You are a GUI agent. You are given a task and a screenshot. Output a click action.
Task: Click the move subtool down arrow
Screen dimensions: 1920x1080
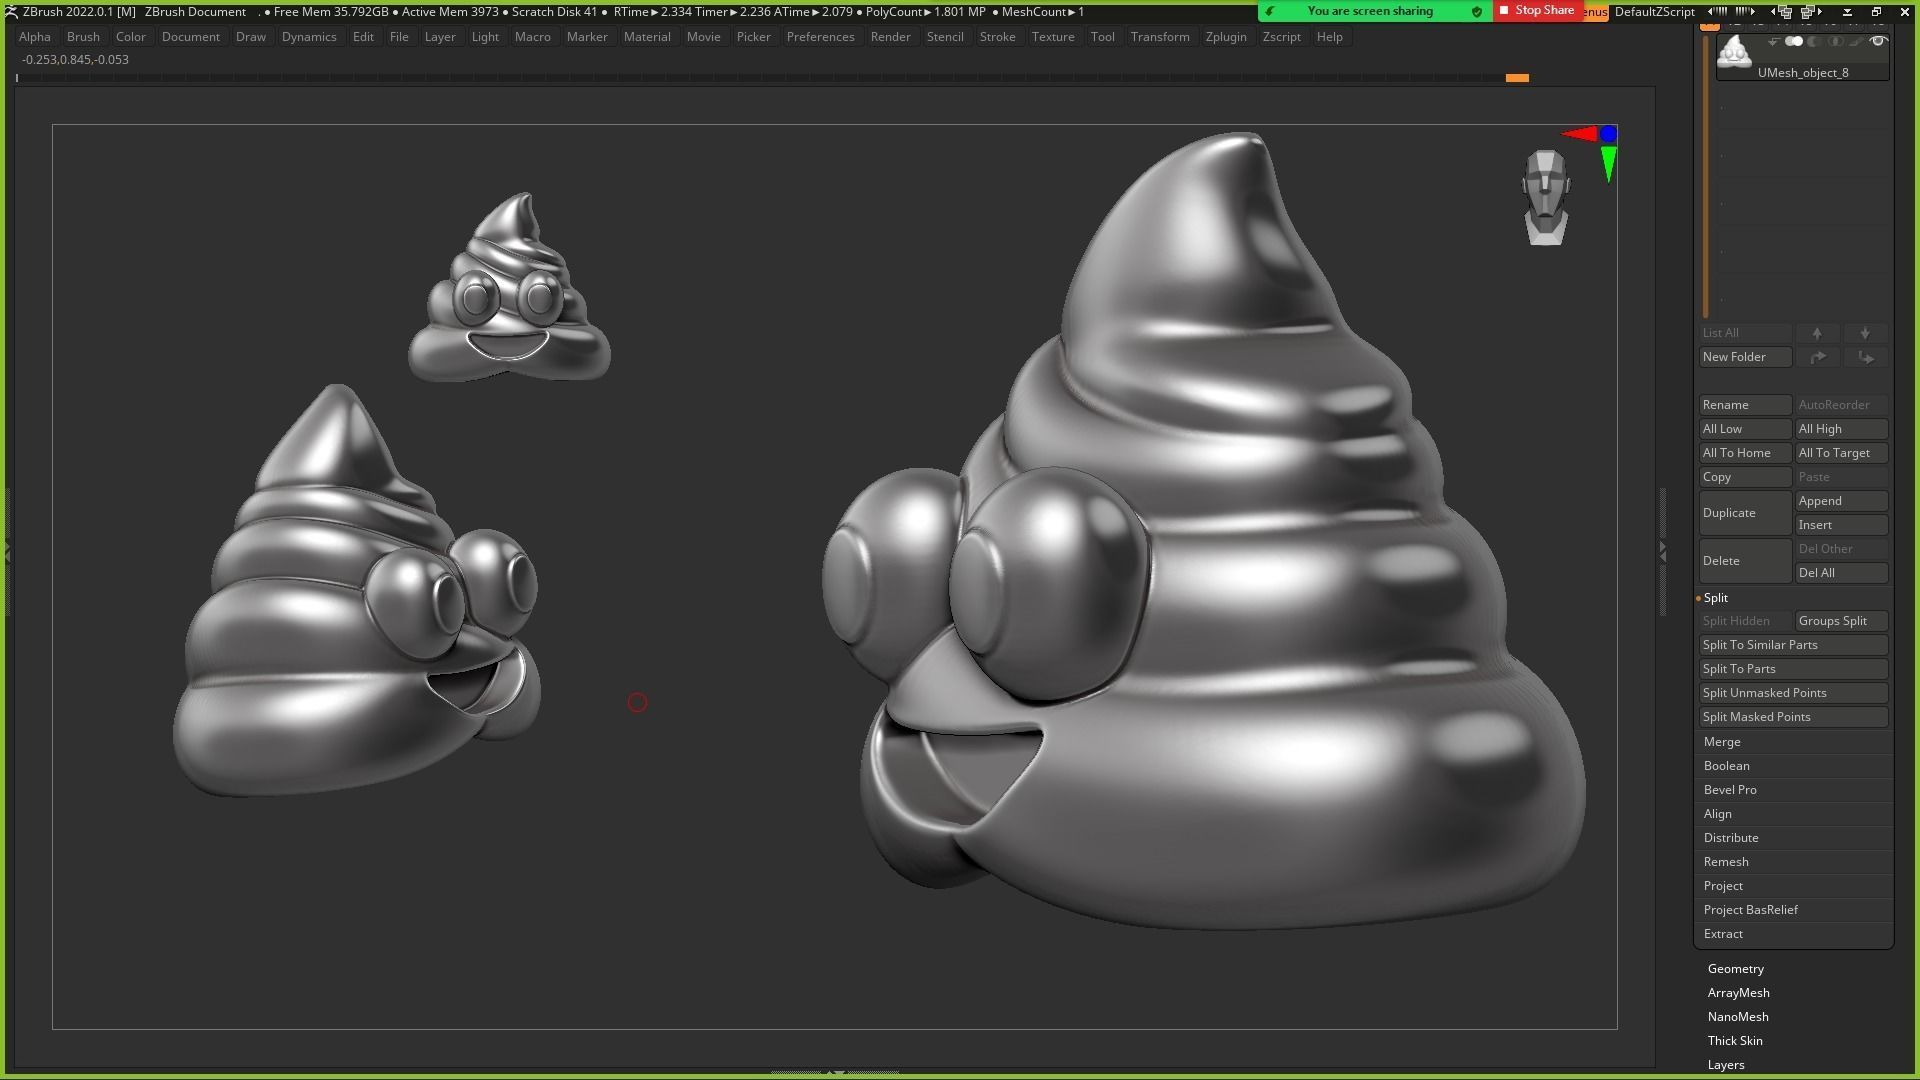(x=1865, y=333)
